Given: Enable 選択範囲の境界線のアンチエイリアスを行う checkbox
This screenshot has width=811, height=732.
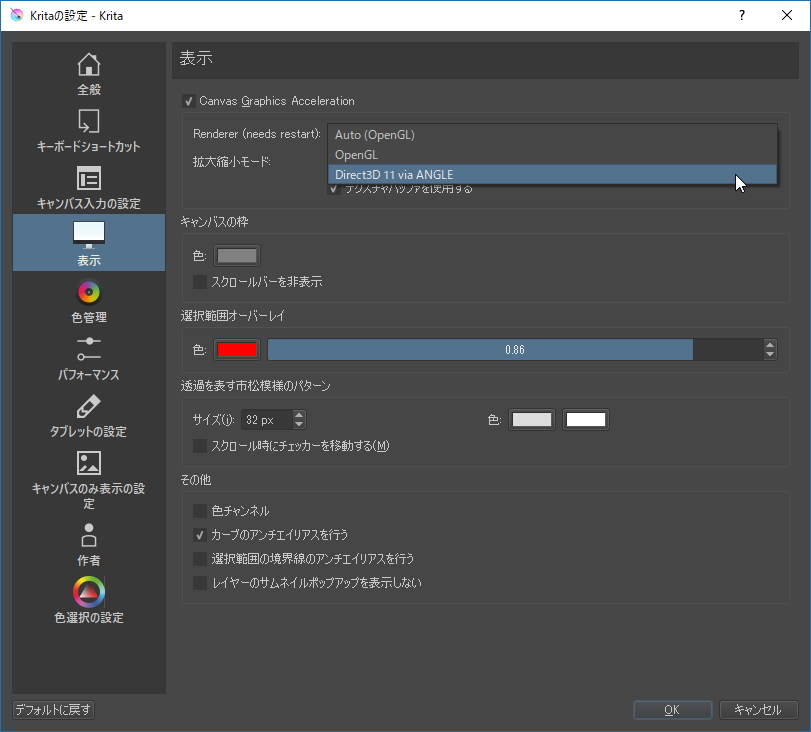Looking at the screenshot, I should pyautogui.click(x=200, y=559).
